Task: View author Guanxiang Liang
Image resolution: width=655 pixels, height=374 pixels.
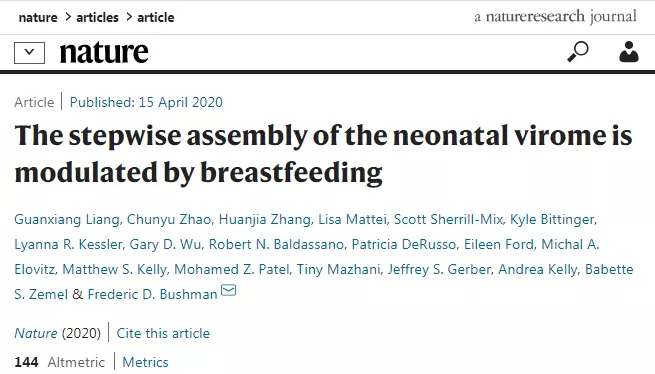Action: [x=67, y=219]
